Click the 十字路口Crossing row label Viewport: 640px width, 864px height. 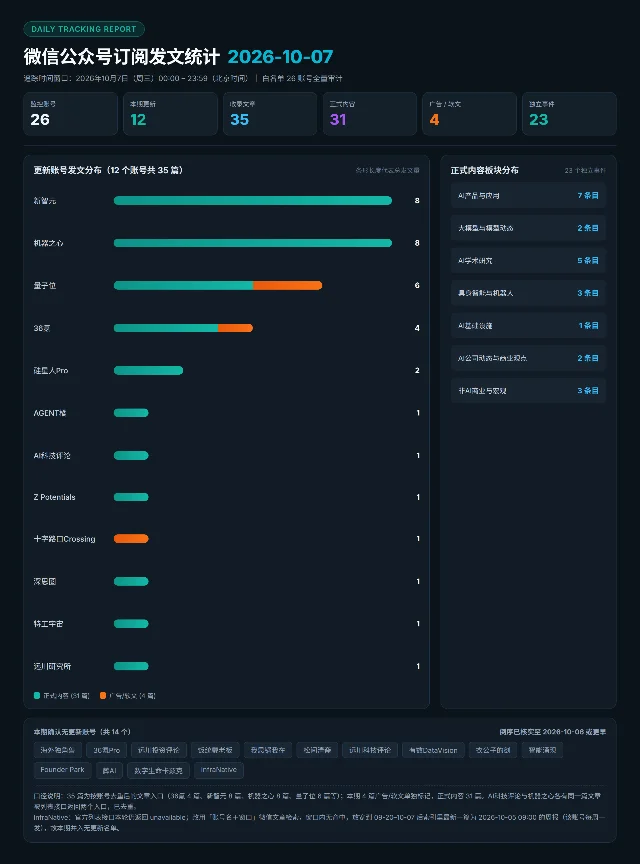(x=64, y=539)
